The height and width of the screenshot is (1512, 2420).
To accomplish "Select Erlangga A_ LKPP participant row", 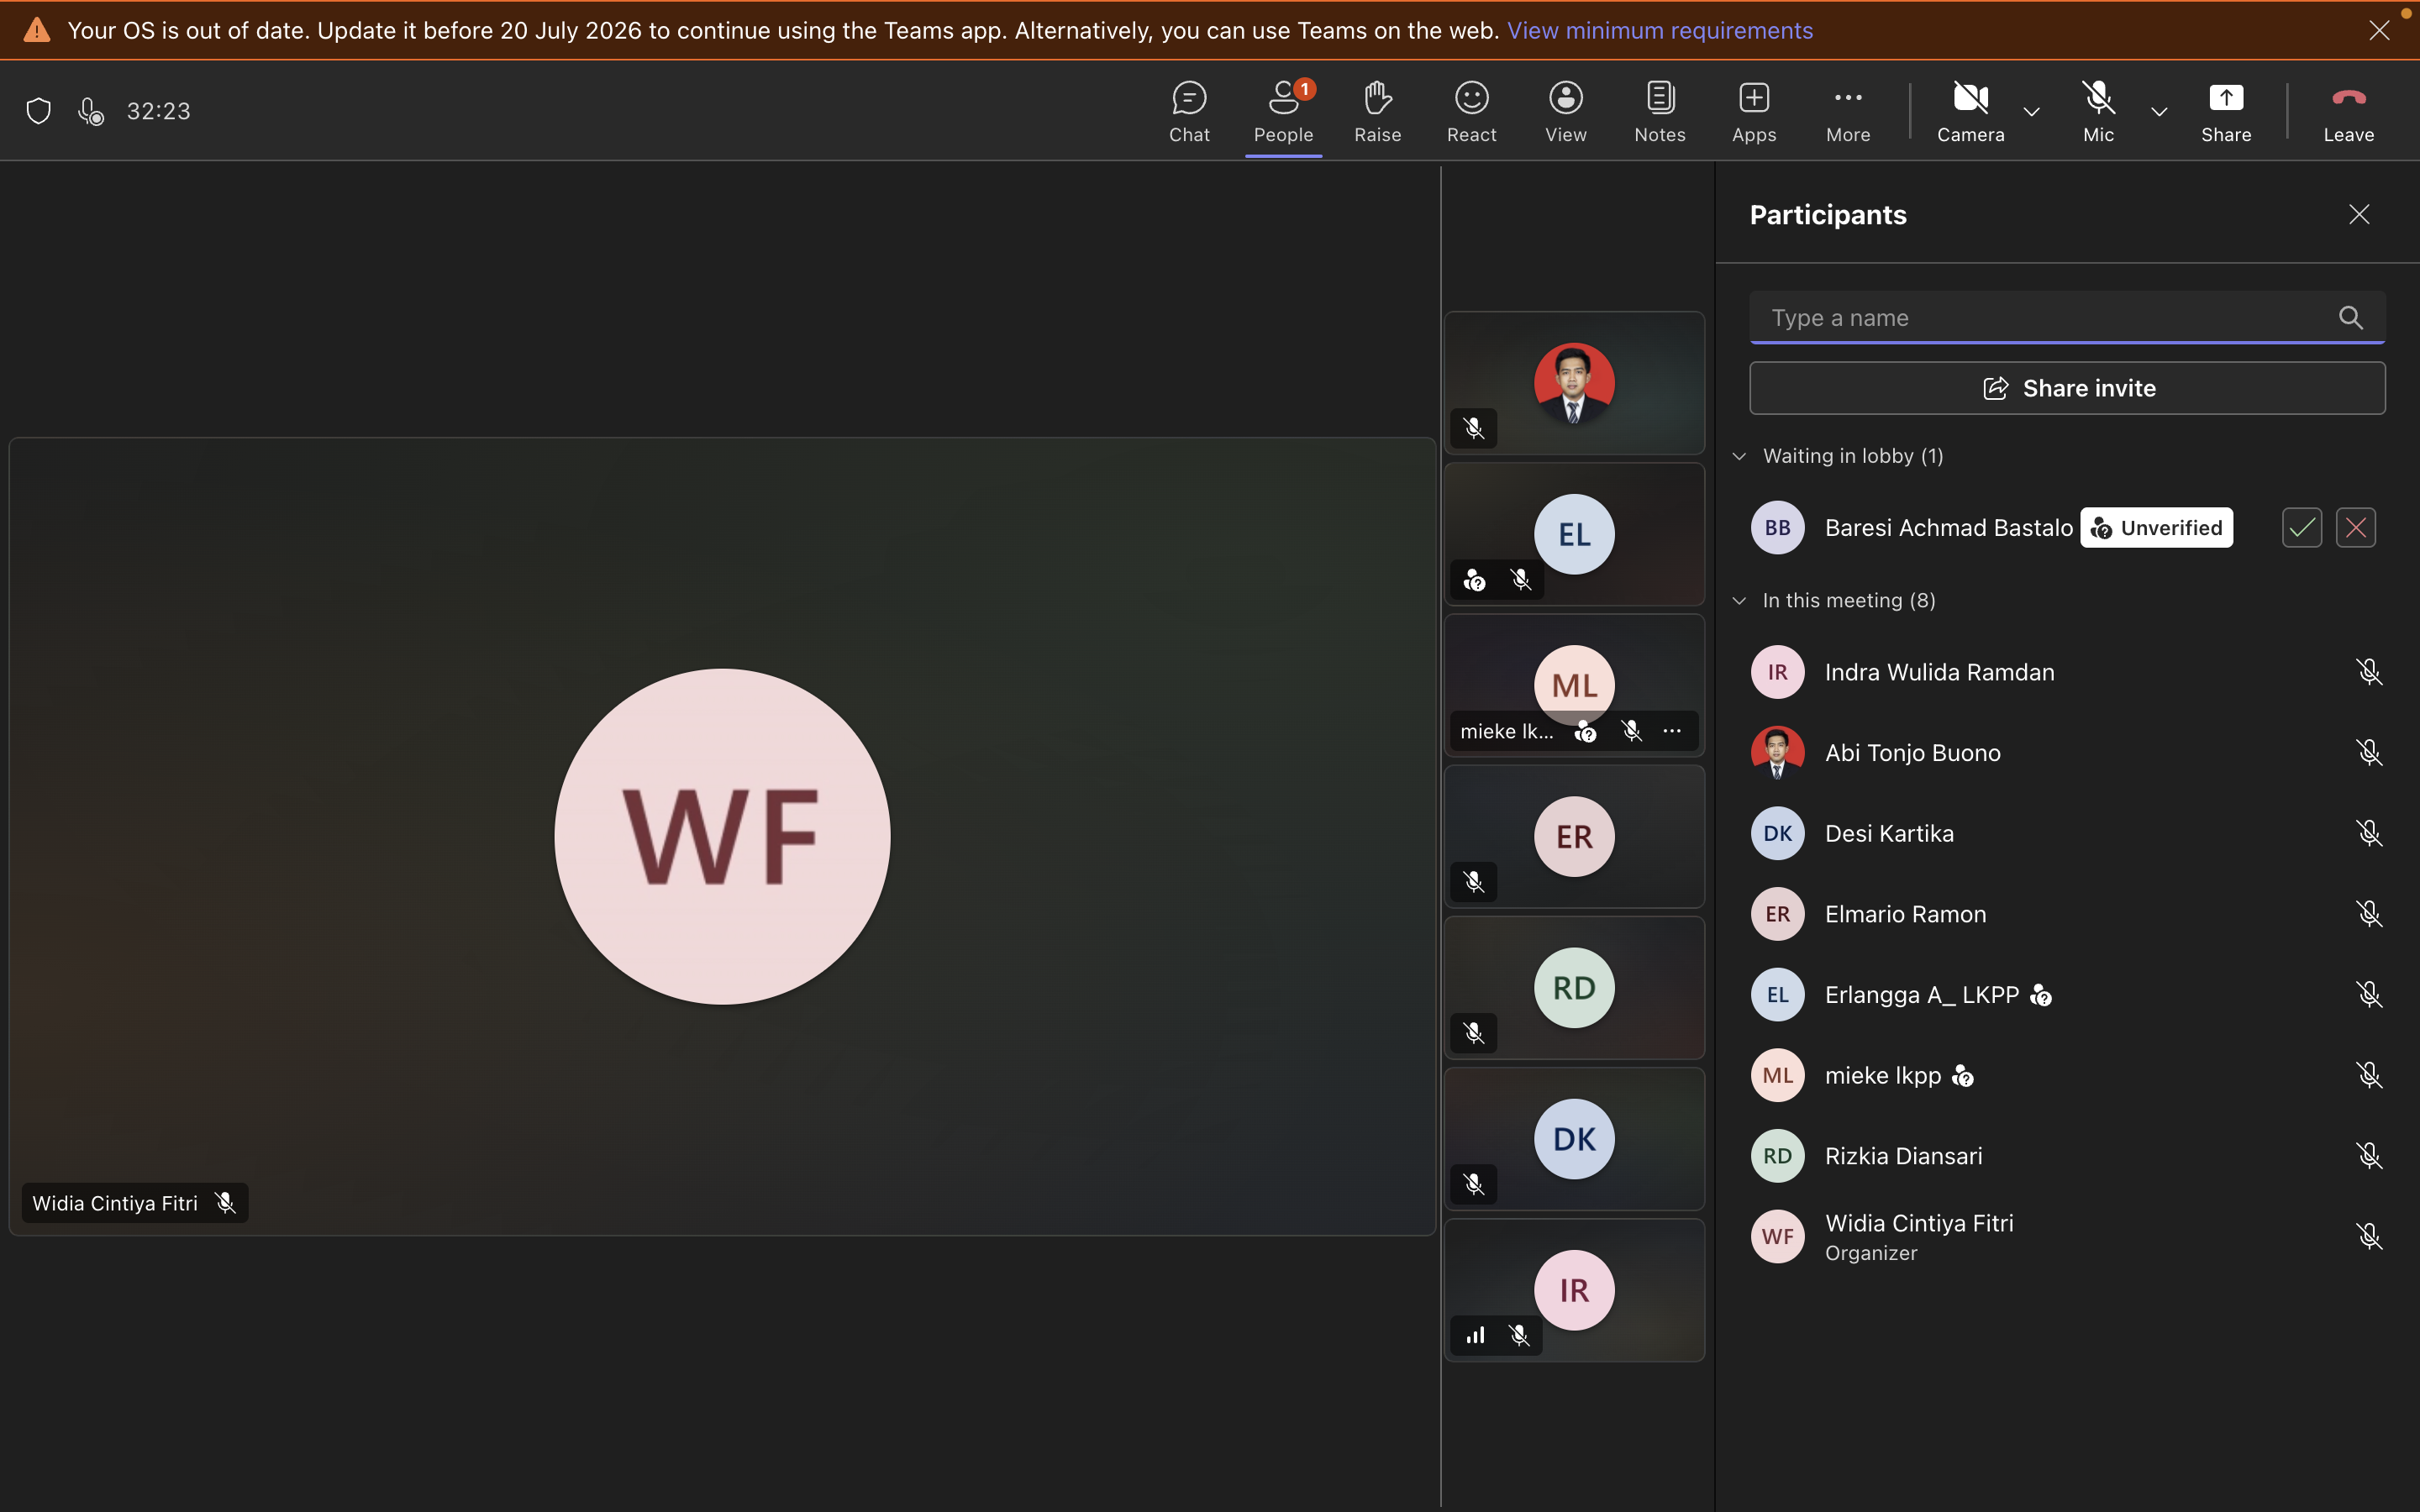I will pos(2067,994).
